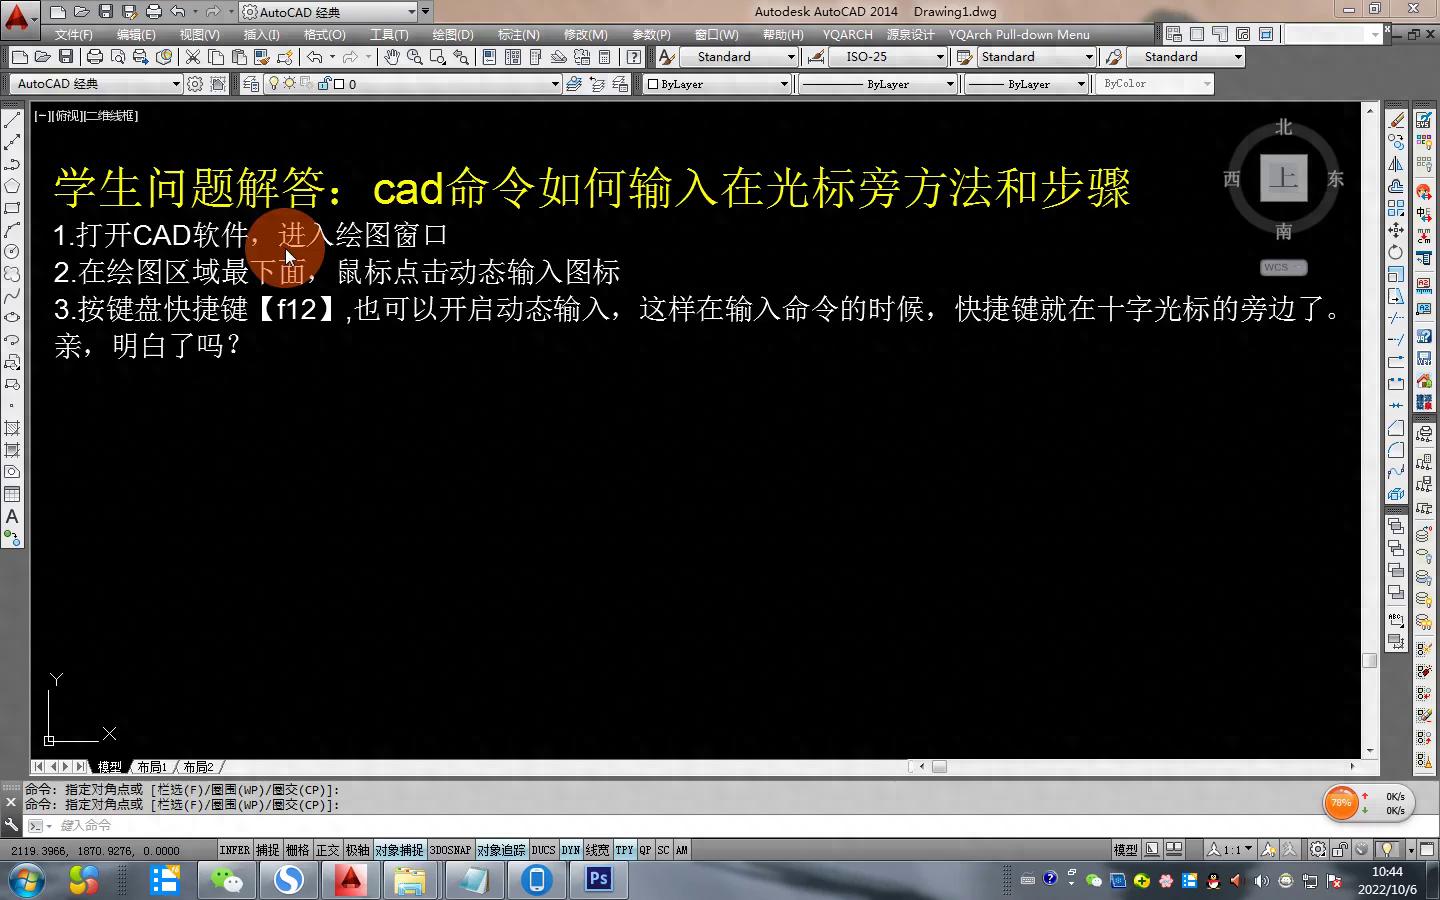The height and width of the screenshot is (900, 1440).
Task: Open the Plot printer icon
Action: click(x=95, y=57)
